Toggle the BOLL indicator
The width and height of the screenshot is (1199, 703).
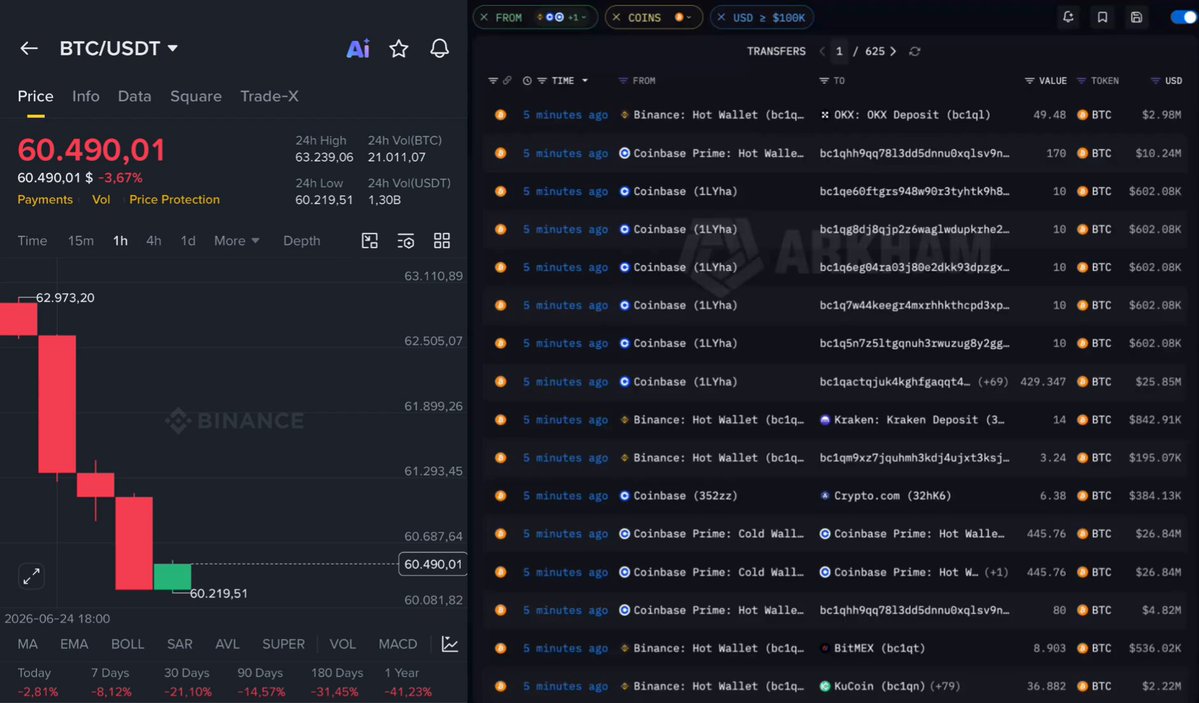(128, 644)
